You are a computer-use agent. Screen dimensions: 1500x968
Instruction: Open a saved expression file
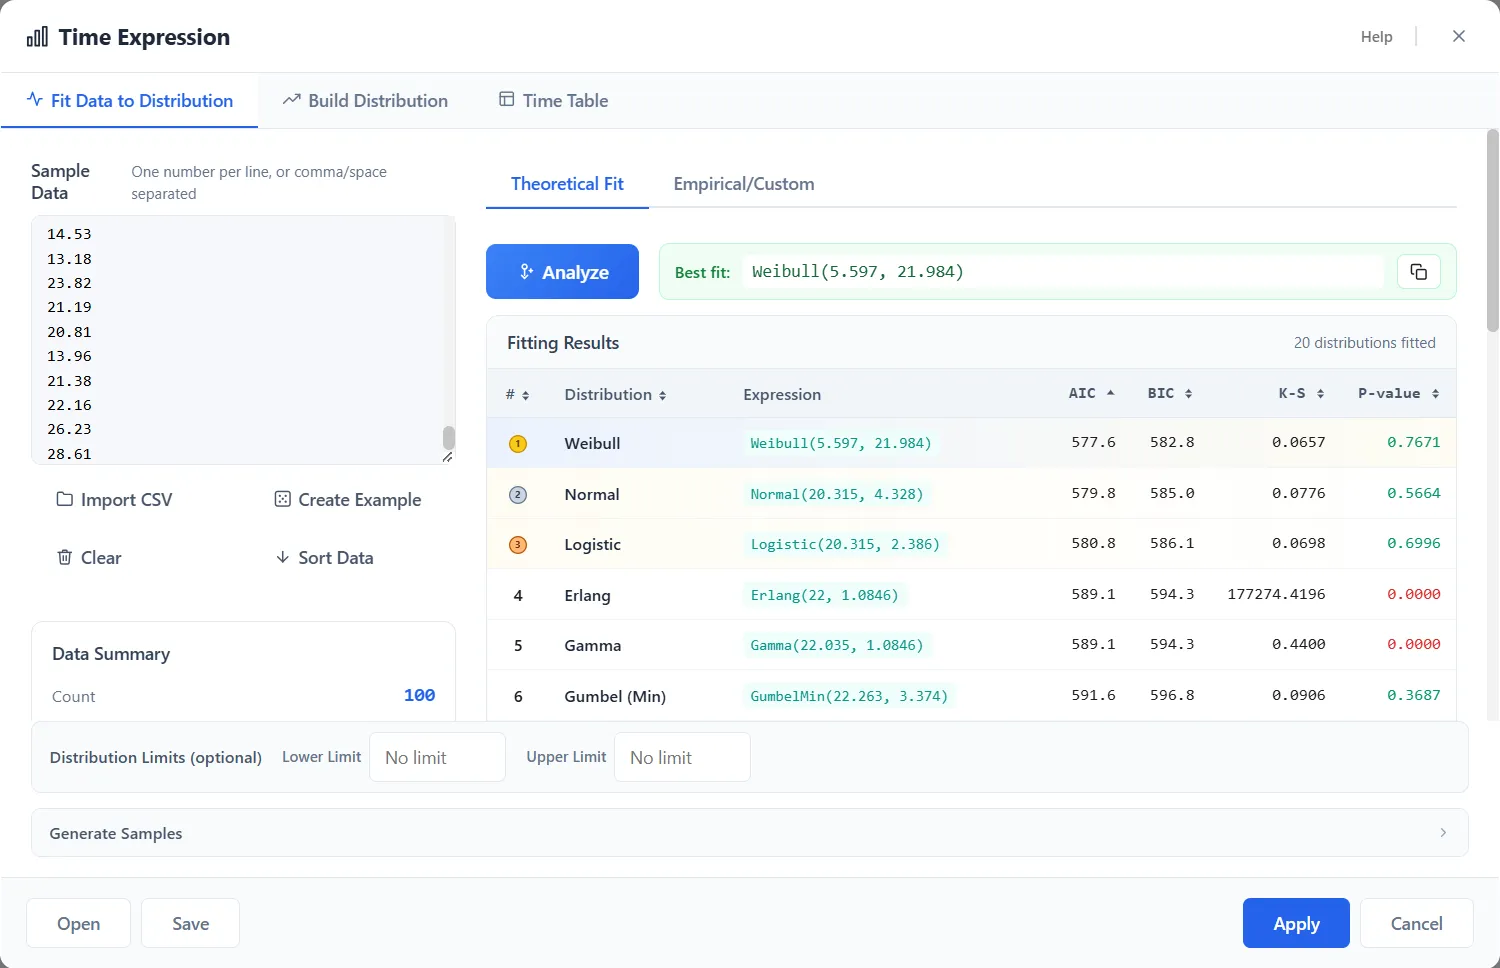(x=78, y=923)
